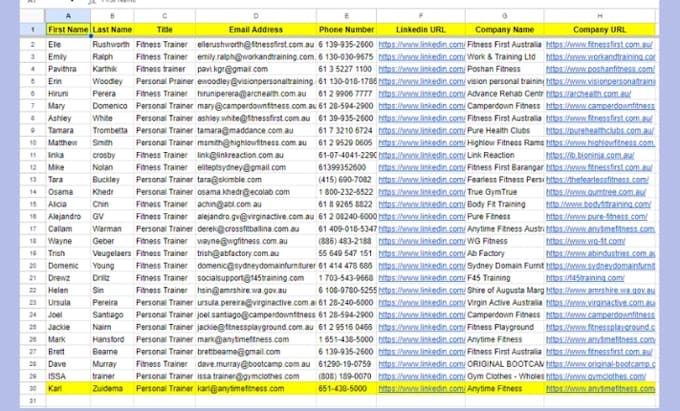Open purehealthclubs.com.au link
Viewport: 680px width, 411px height.
[x=600, y=130]
